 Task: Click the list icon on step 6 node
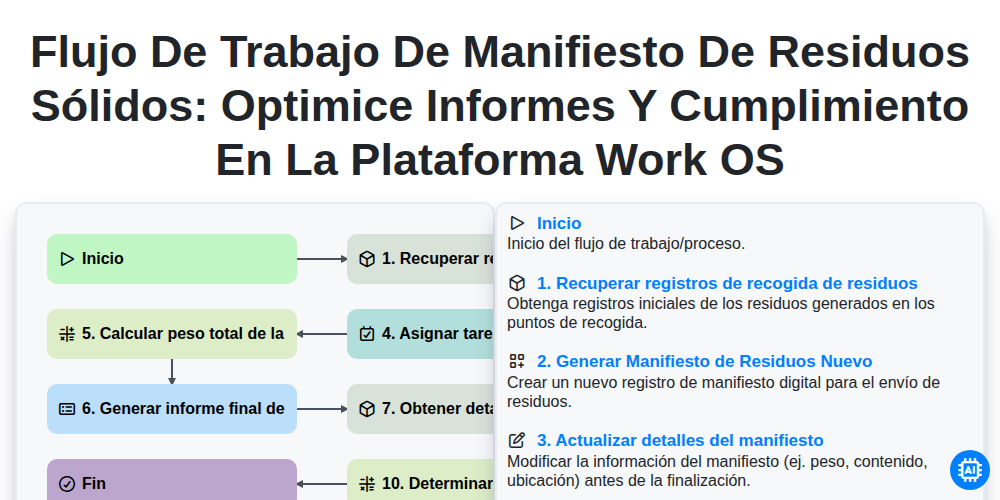[67, 409]
